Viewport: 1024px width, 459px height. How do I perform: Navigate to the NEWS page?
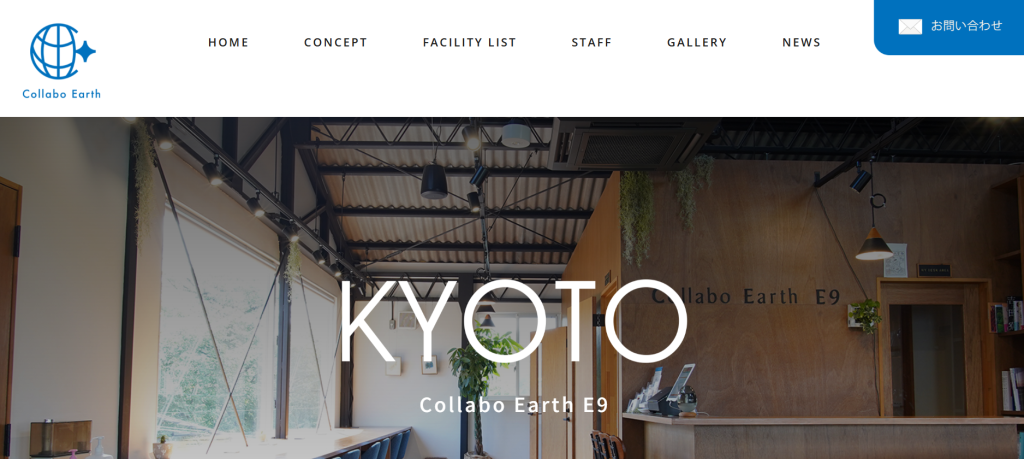pyautogui.click(x=801, y=42)
